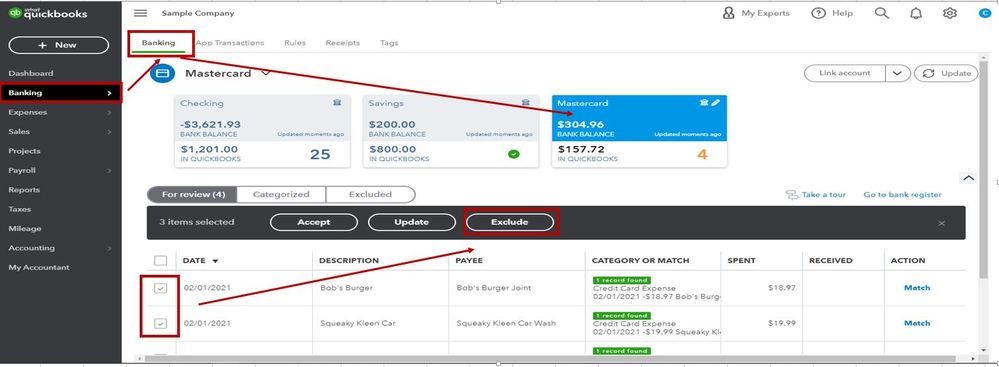
Task: Exclude the selected transactions
Action: (510, 222)
